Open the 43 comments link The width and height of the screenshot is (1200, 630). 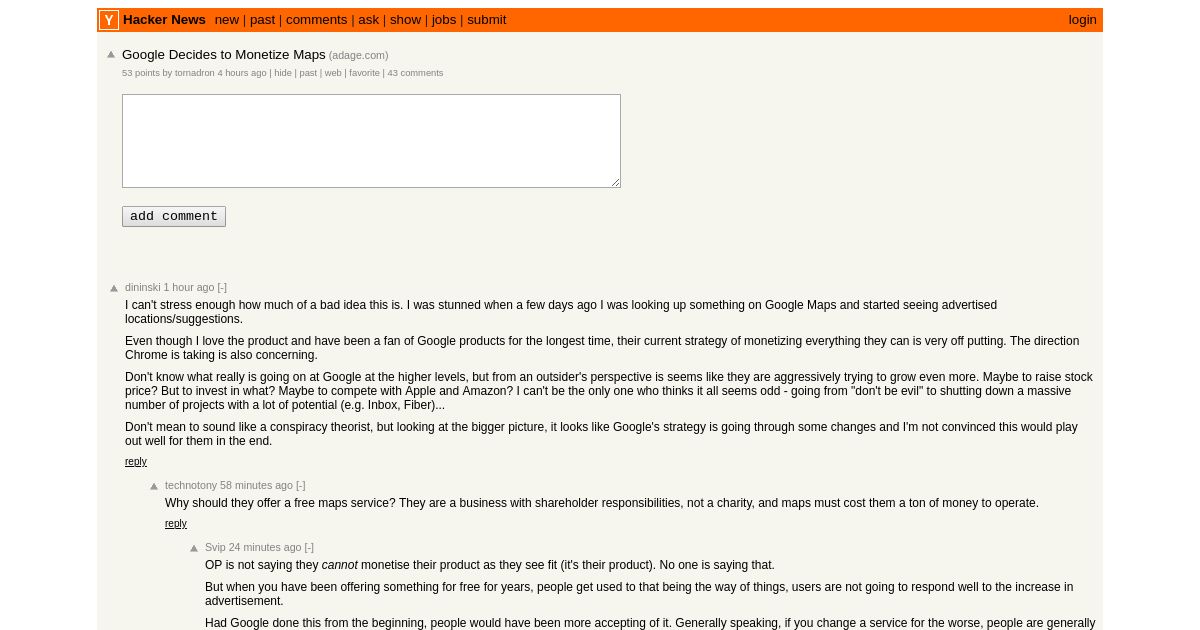click(x=415, y=73)
